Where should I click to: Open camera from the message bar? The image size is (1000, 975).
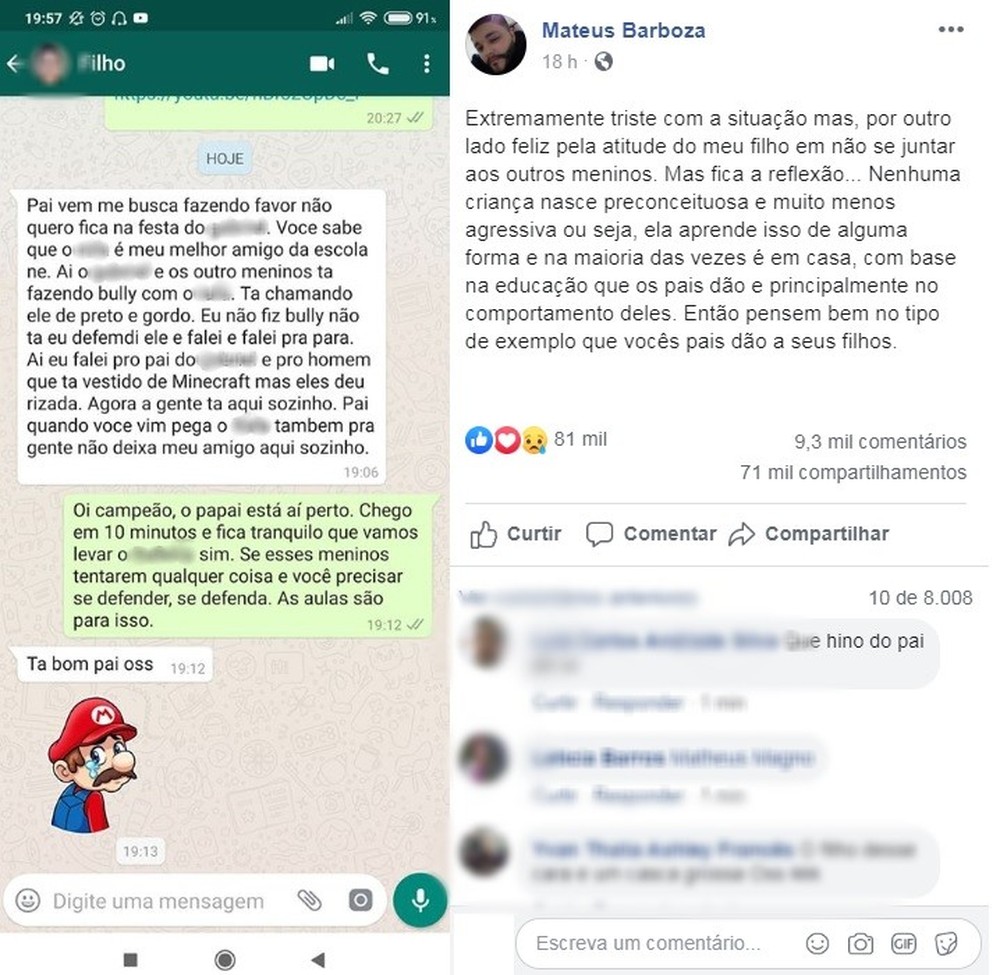pyautogui.click(x=360, y=900)
